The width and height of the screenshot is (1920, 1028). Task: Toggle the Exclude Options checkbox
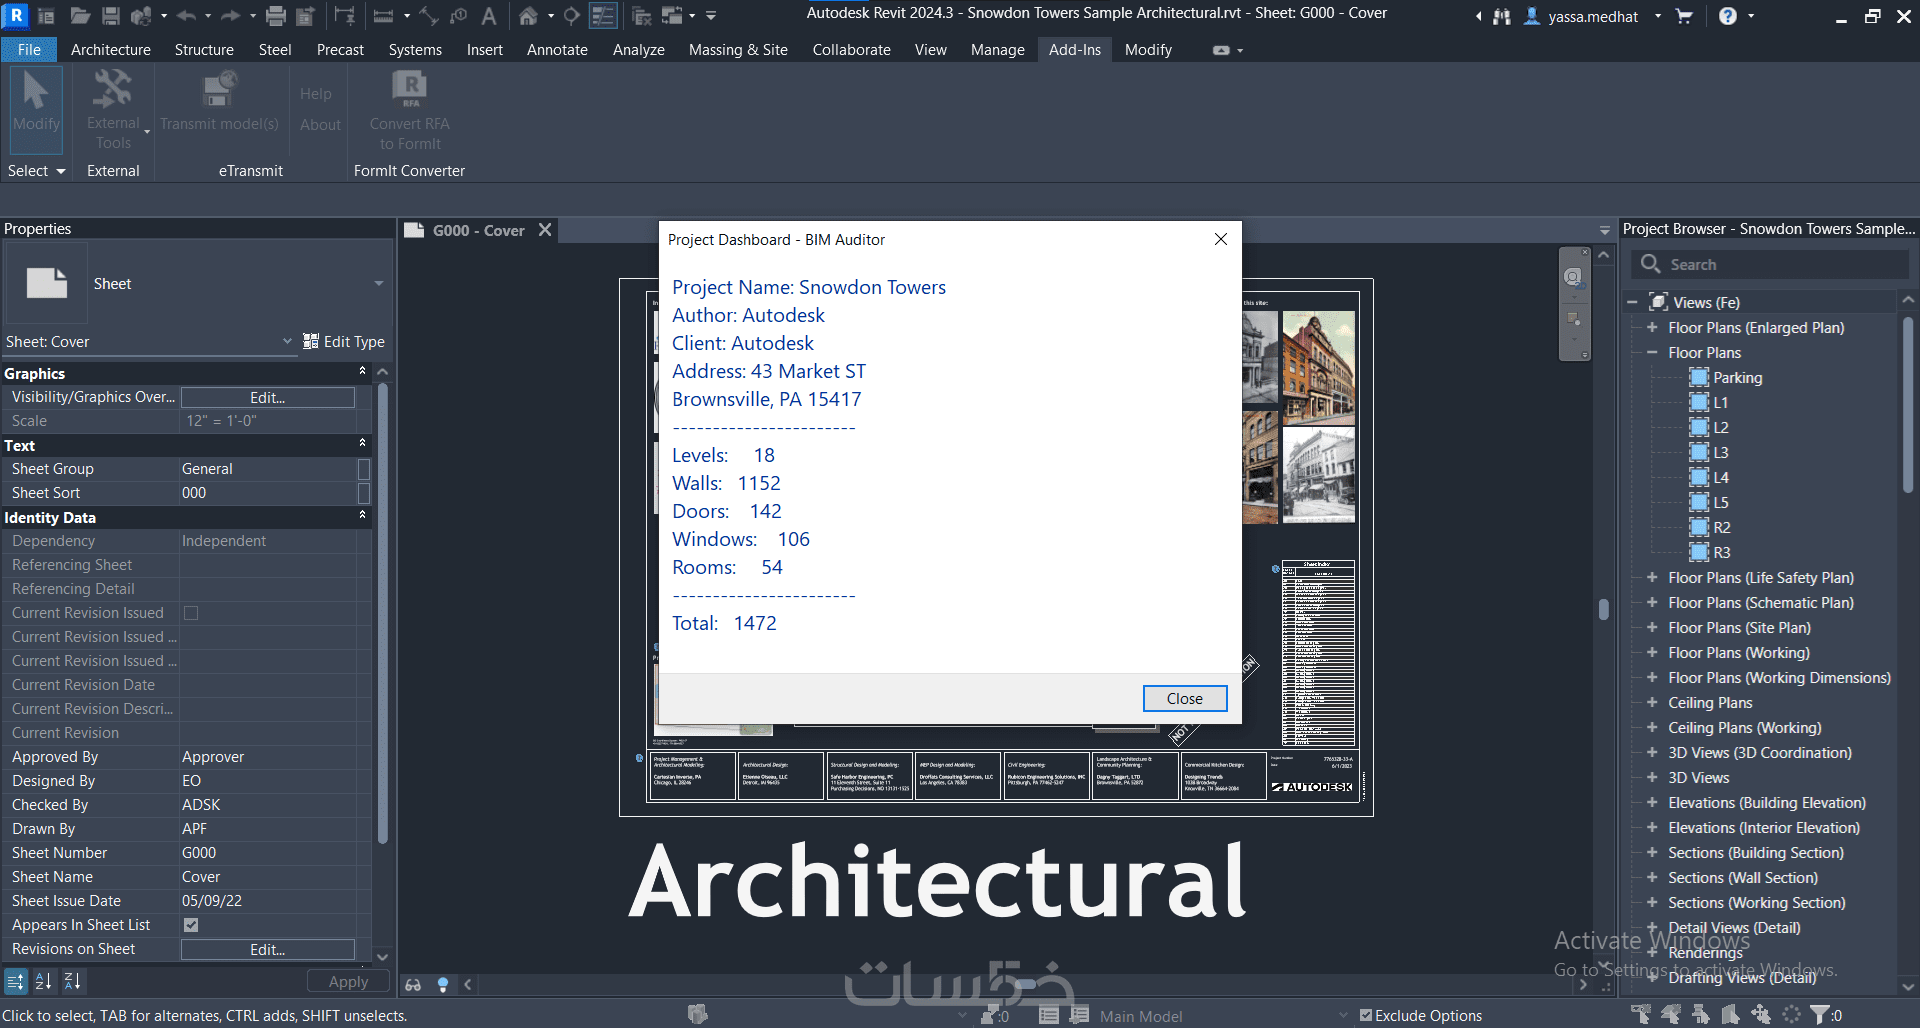[x=1366, y=1015]
